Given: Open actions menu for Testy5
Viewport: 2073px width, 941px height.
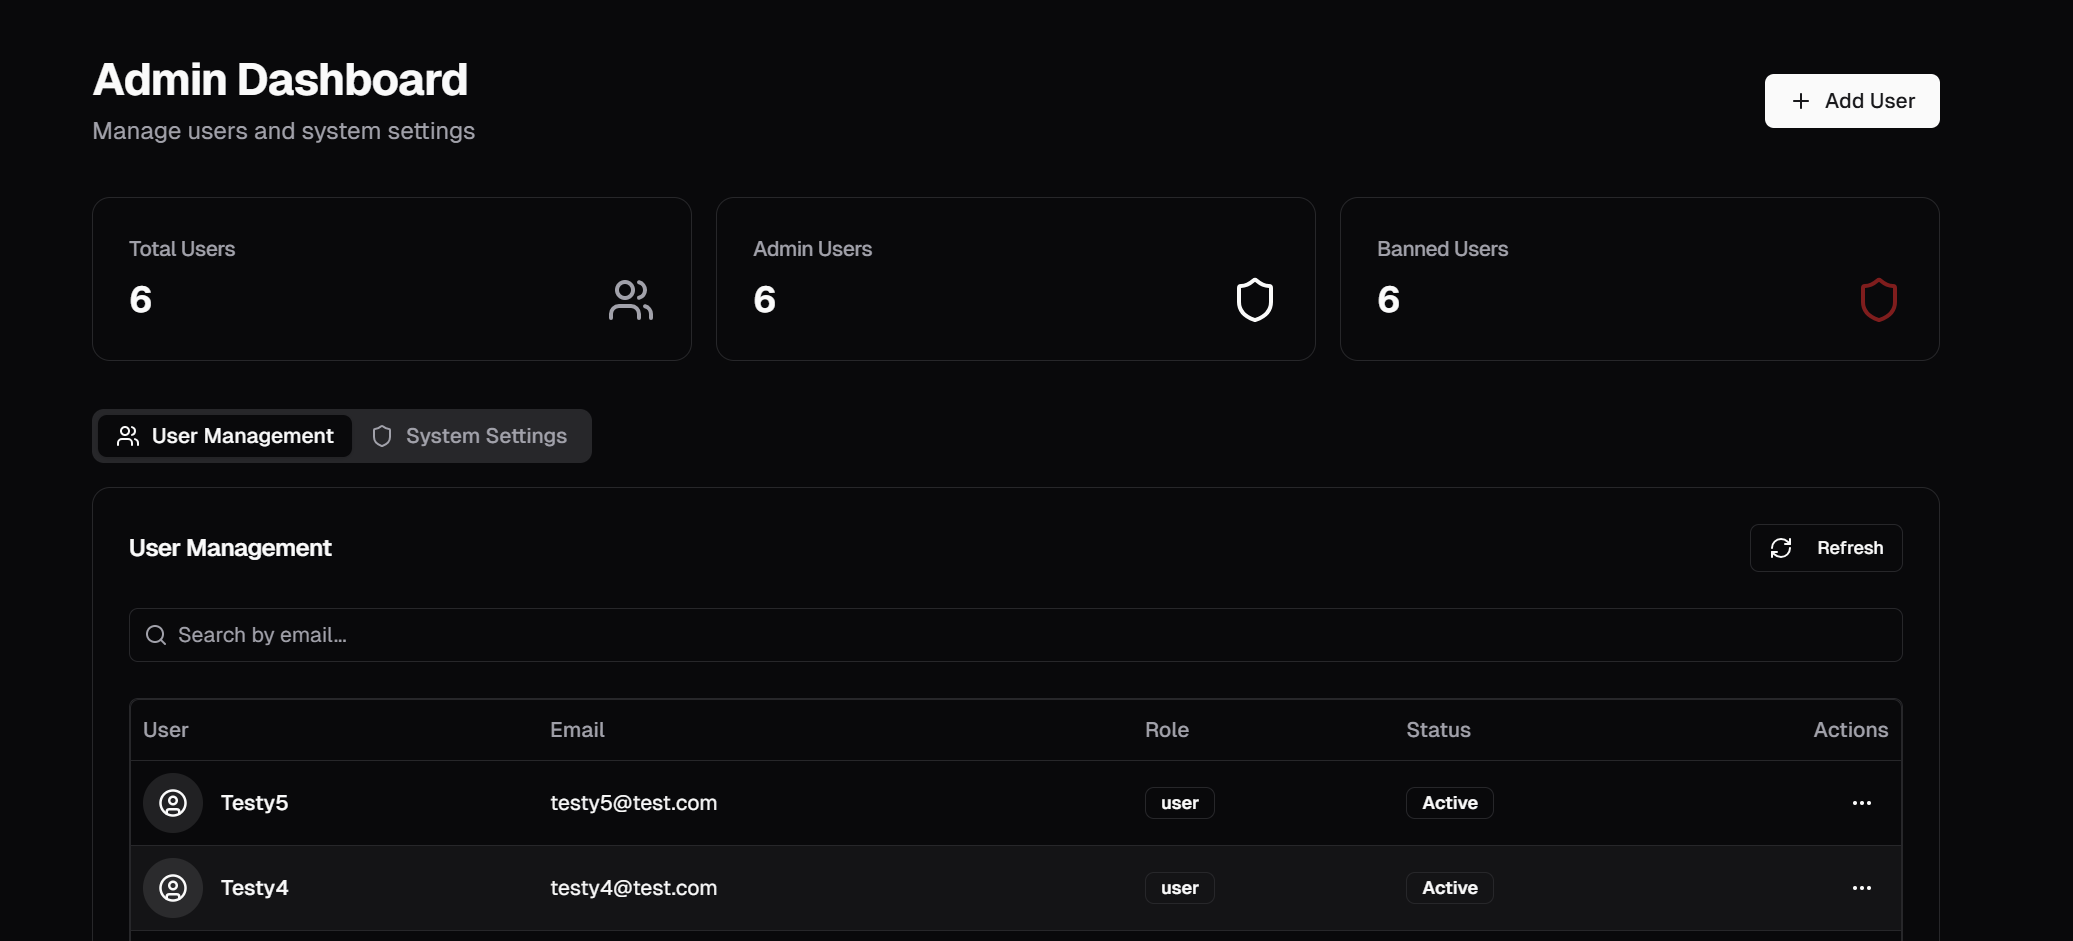Looking at the screenshot, I should [x=1862, y=803].
